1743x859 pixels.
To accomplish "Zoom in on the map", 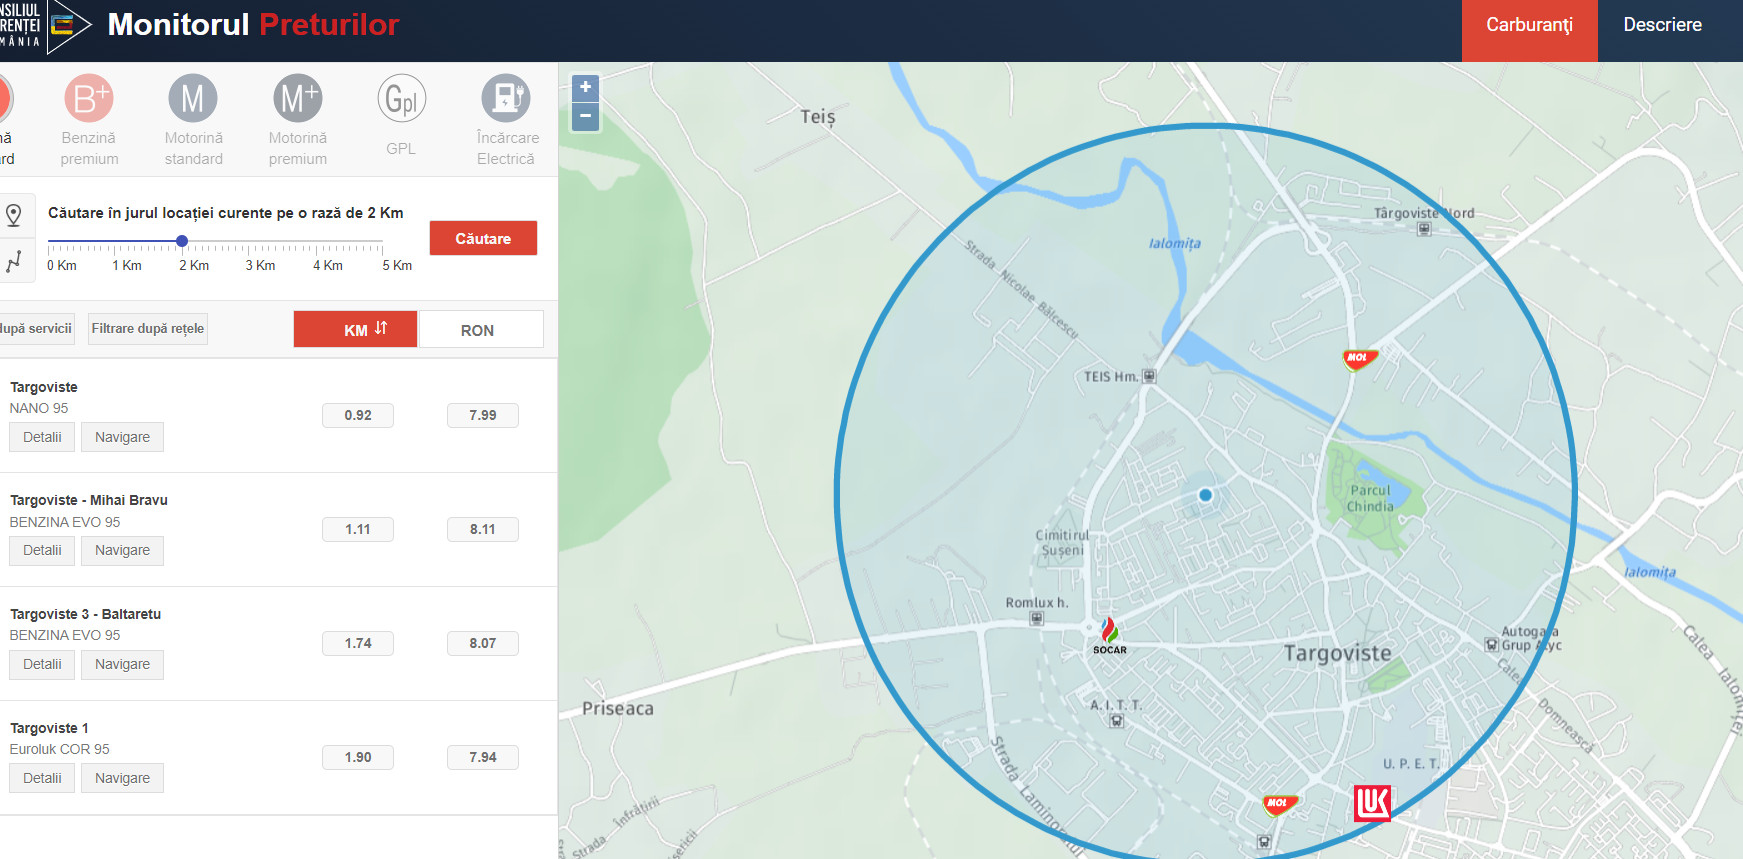I will [x=585, y=88].
